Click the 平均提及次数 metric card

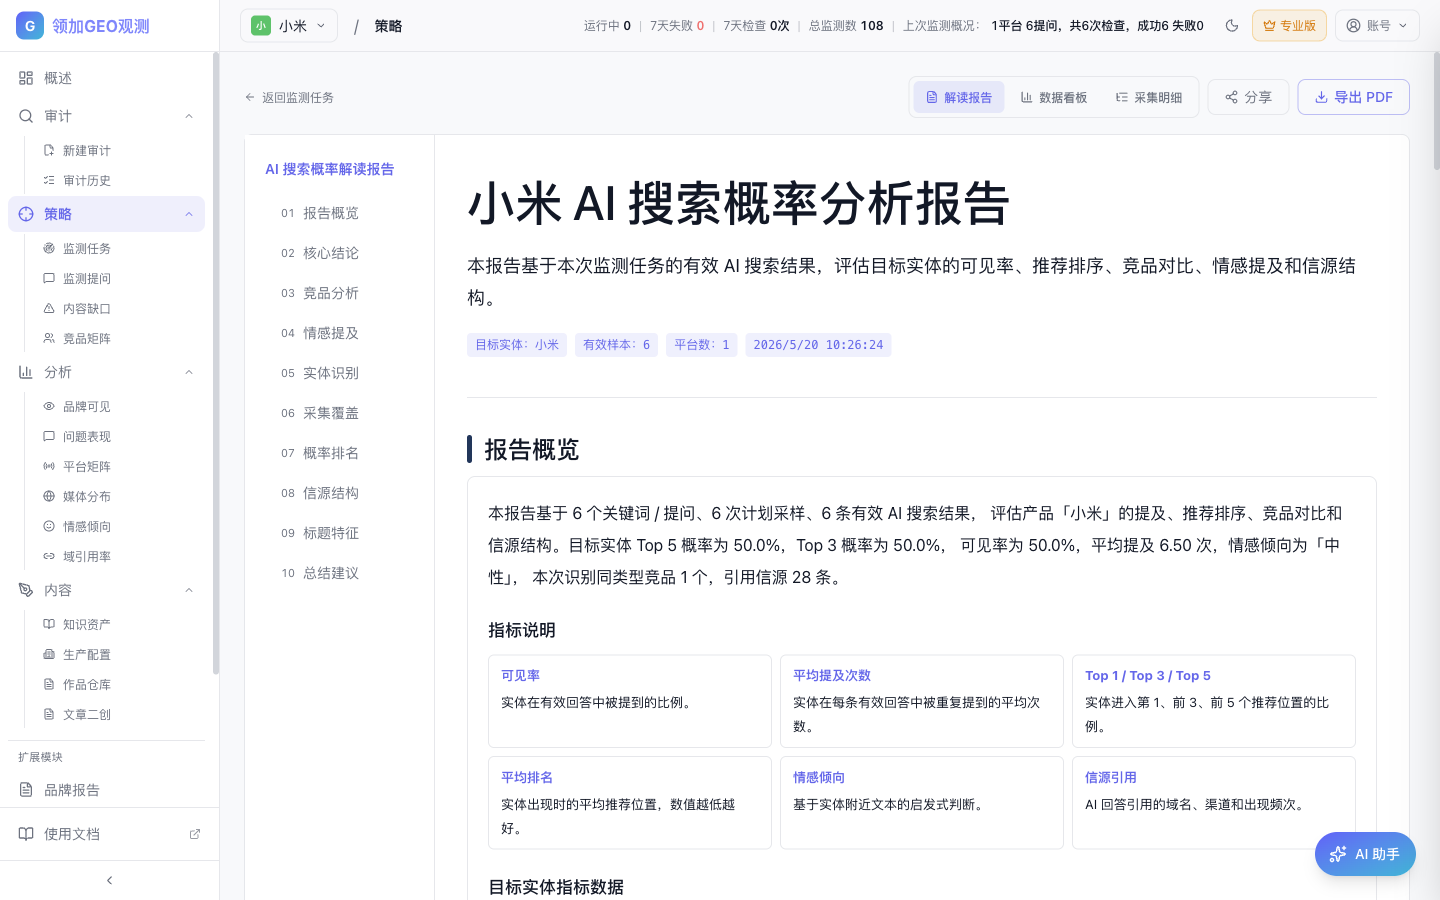tap(922, 701)
